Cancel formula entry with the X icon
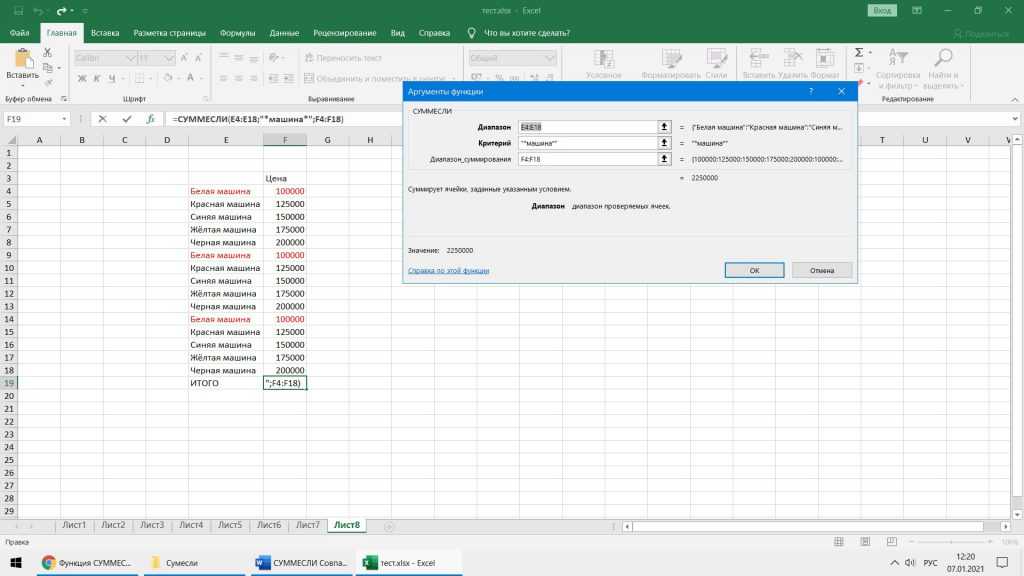 [x=103, y=119]
